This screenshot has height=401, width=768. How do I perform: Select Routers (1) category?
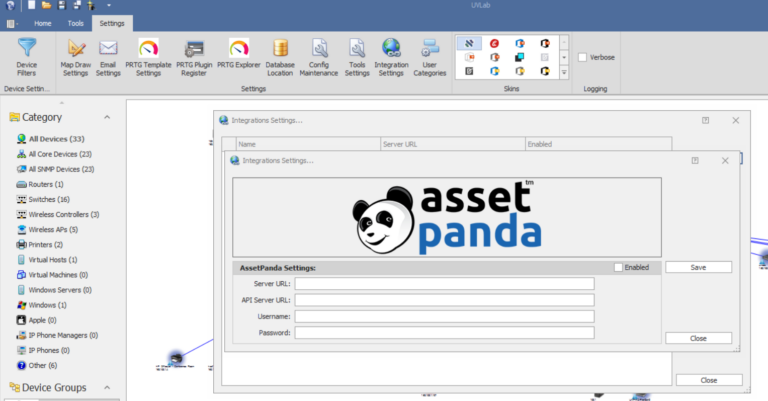[40, 185]
